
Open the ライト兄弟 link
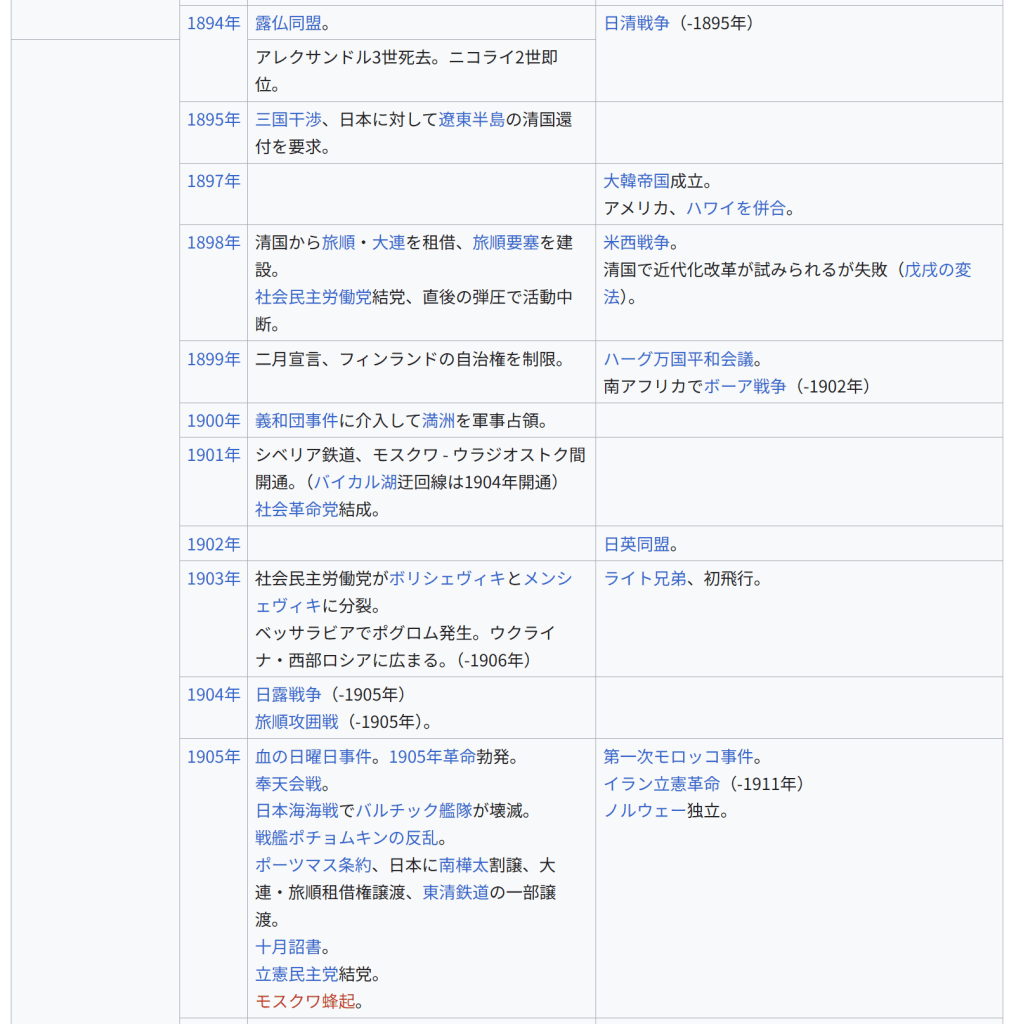(x=644, y=579)
